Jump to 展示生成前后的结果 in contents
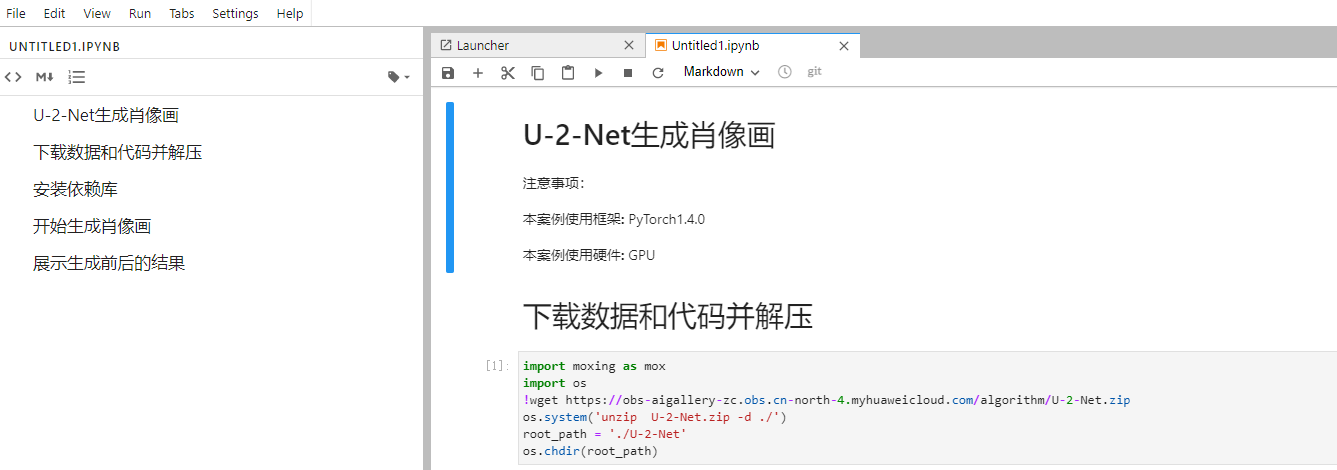1337x470 pixels. pyautogui.click(x=109, y=263)
